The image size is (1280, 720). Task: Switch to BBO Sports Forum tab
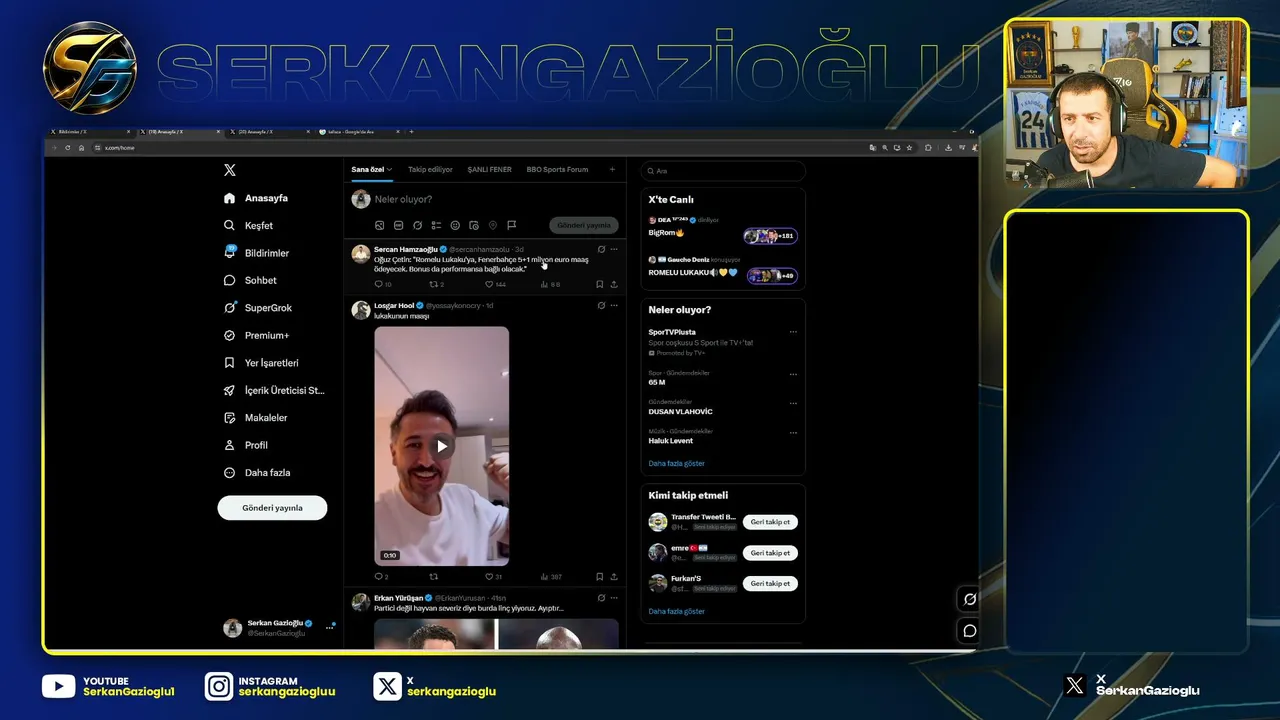coord(557,170)
